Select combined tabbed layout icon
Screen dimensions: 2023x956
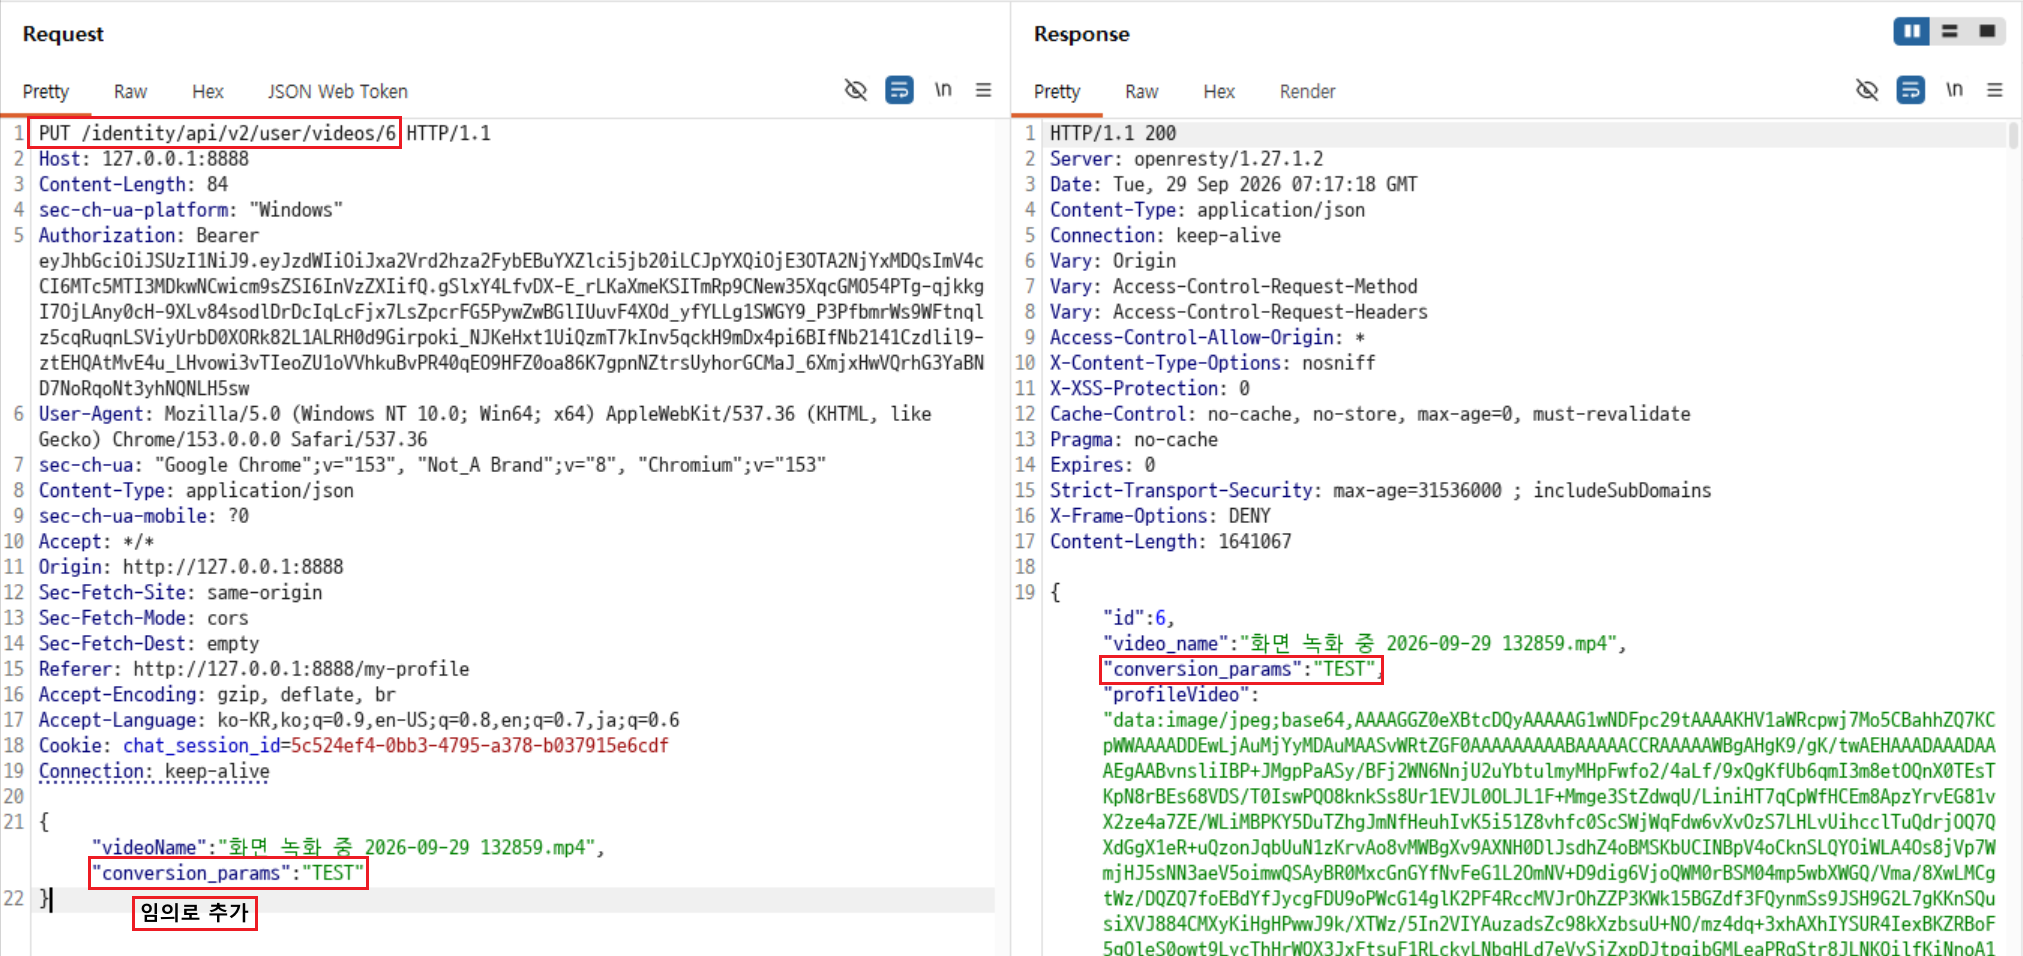tap(1987, 31)
